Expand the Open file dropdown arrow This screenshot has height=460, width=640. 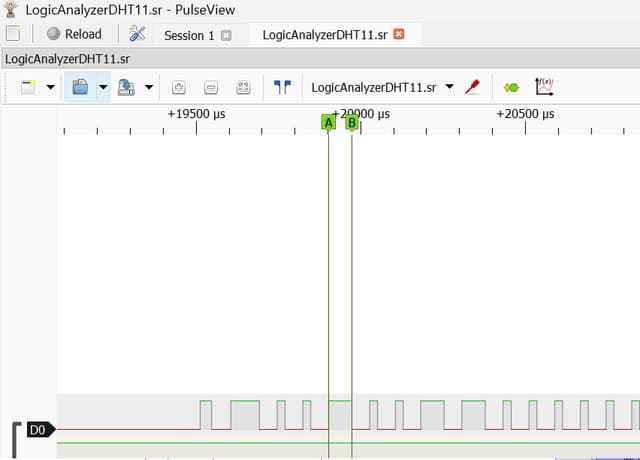click(103, 87)
